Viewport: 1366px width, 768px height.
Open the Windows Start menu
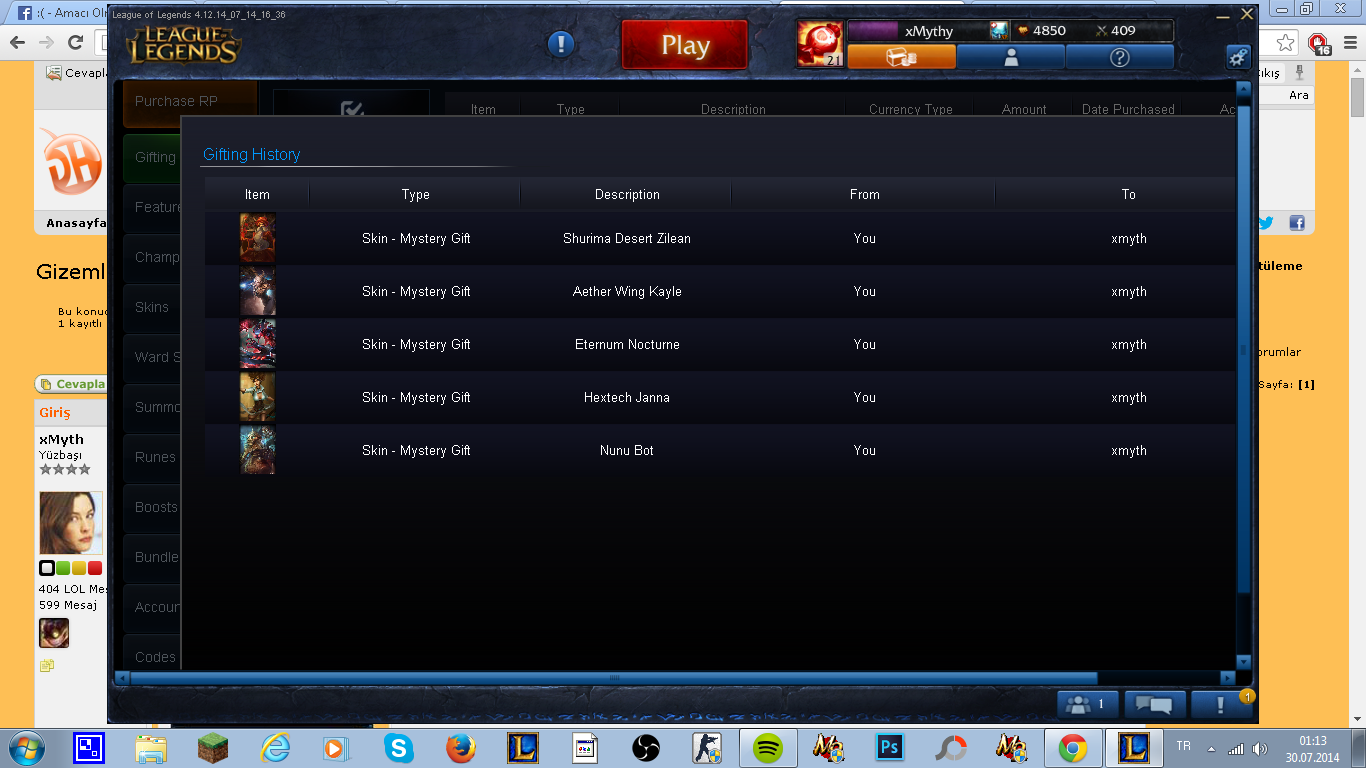point(24,748)
